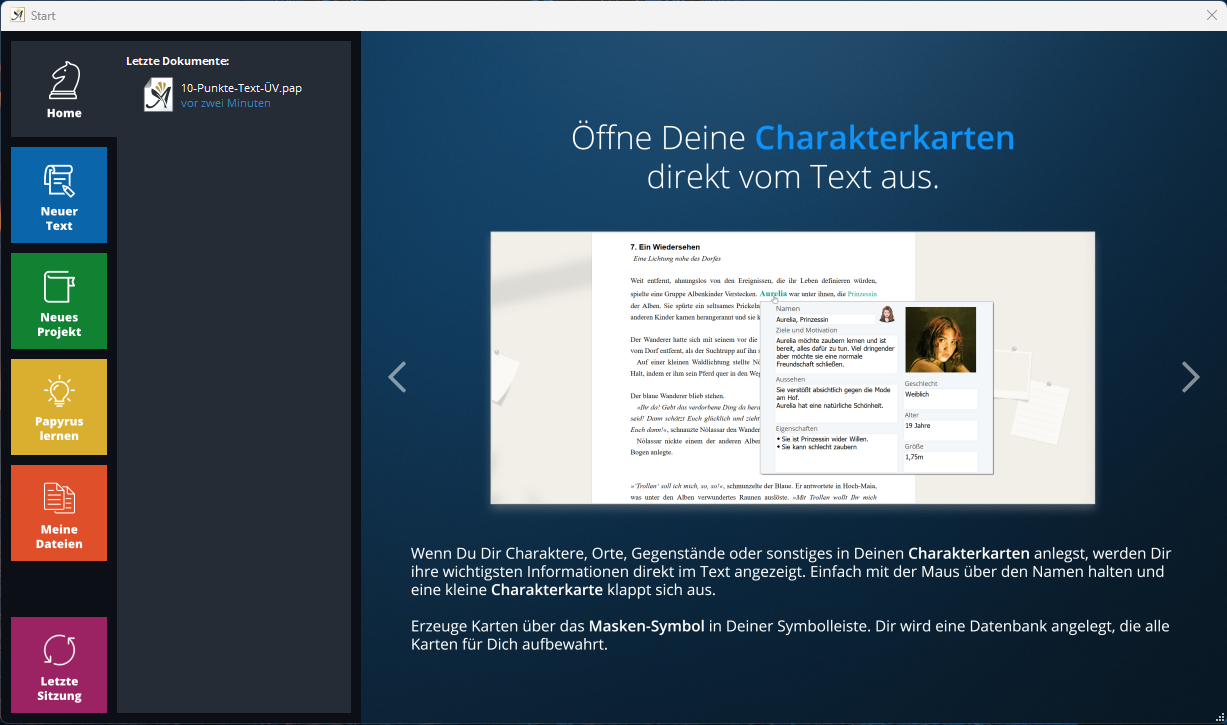Restore Letzte Sitzung tile
Image resolution: width=1227 pixels, height=725 pixels.
(x=59, y=665)
